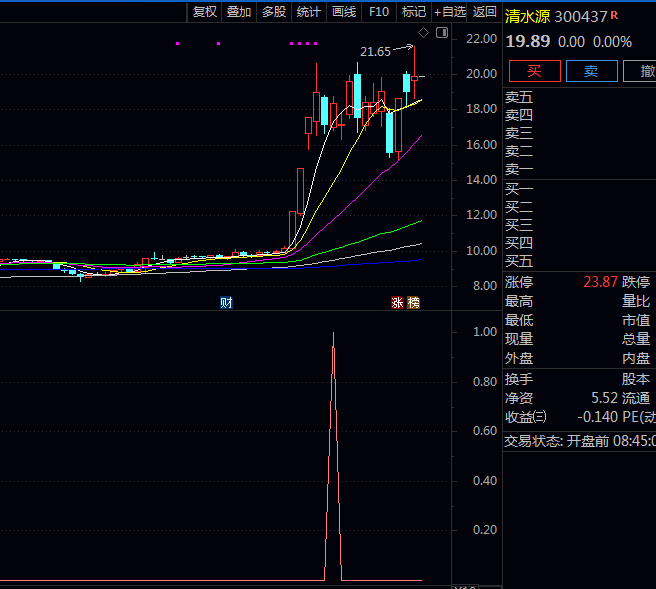Activate the 画线 drawing tool

tap(344, 12)
